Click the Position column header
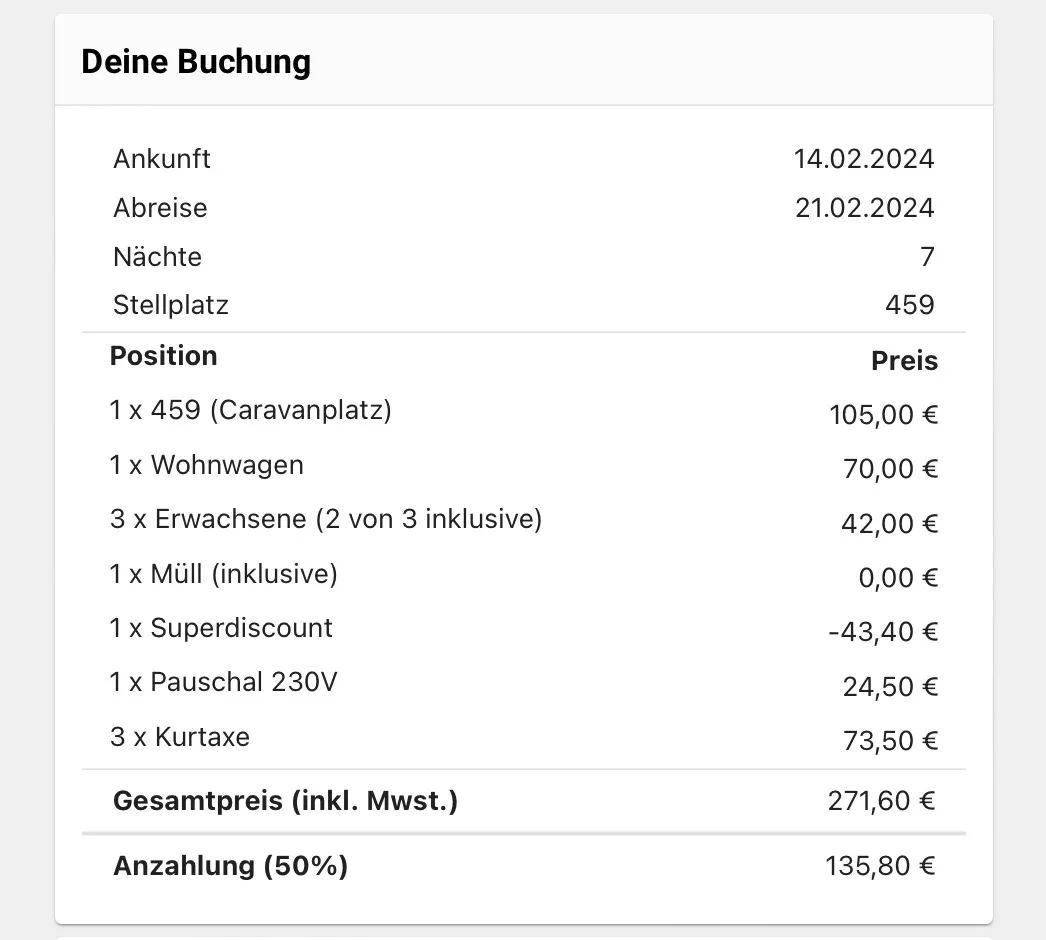 (x=163, y=356)
